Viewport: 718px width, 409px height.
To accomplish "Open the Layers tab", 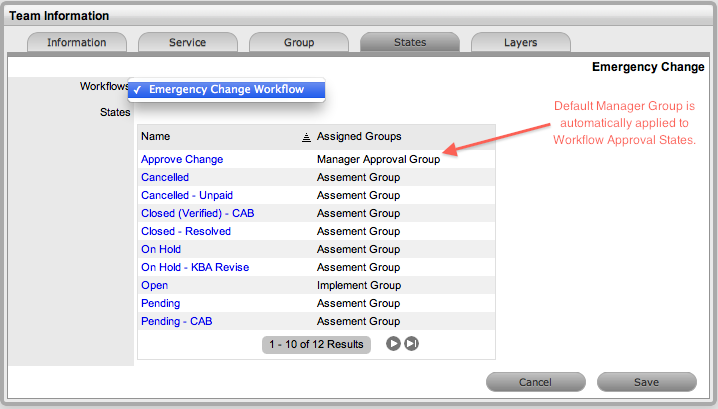I will 520,43.
